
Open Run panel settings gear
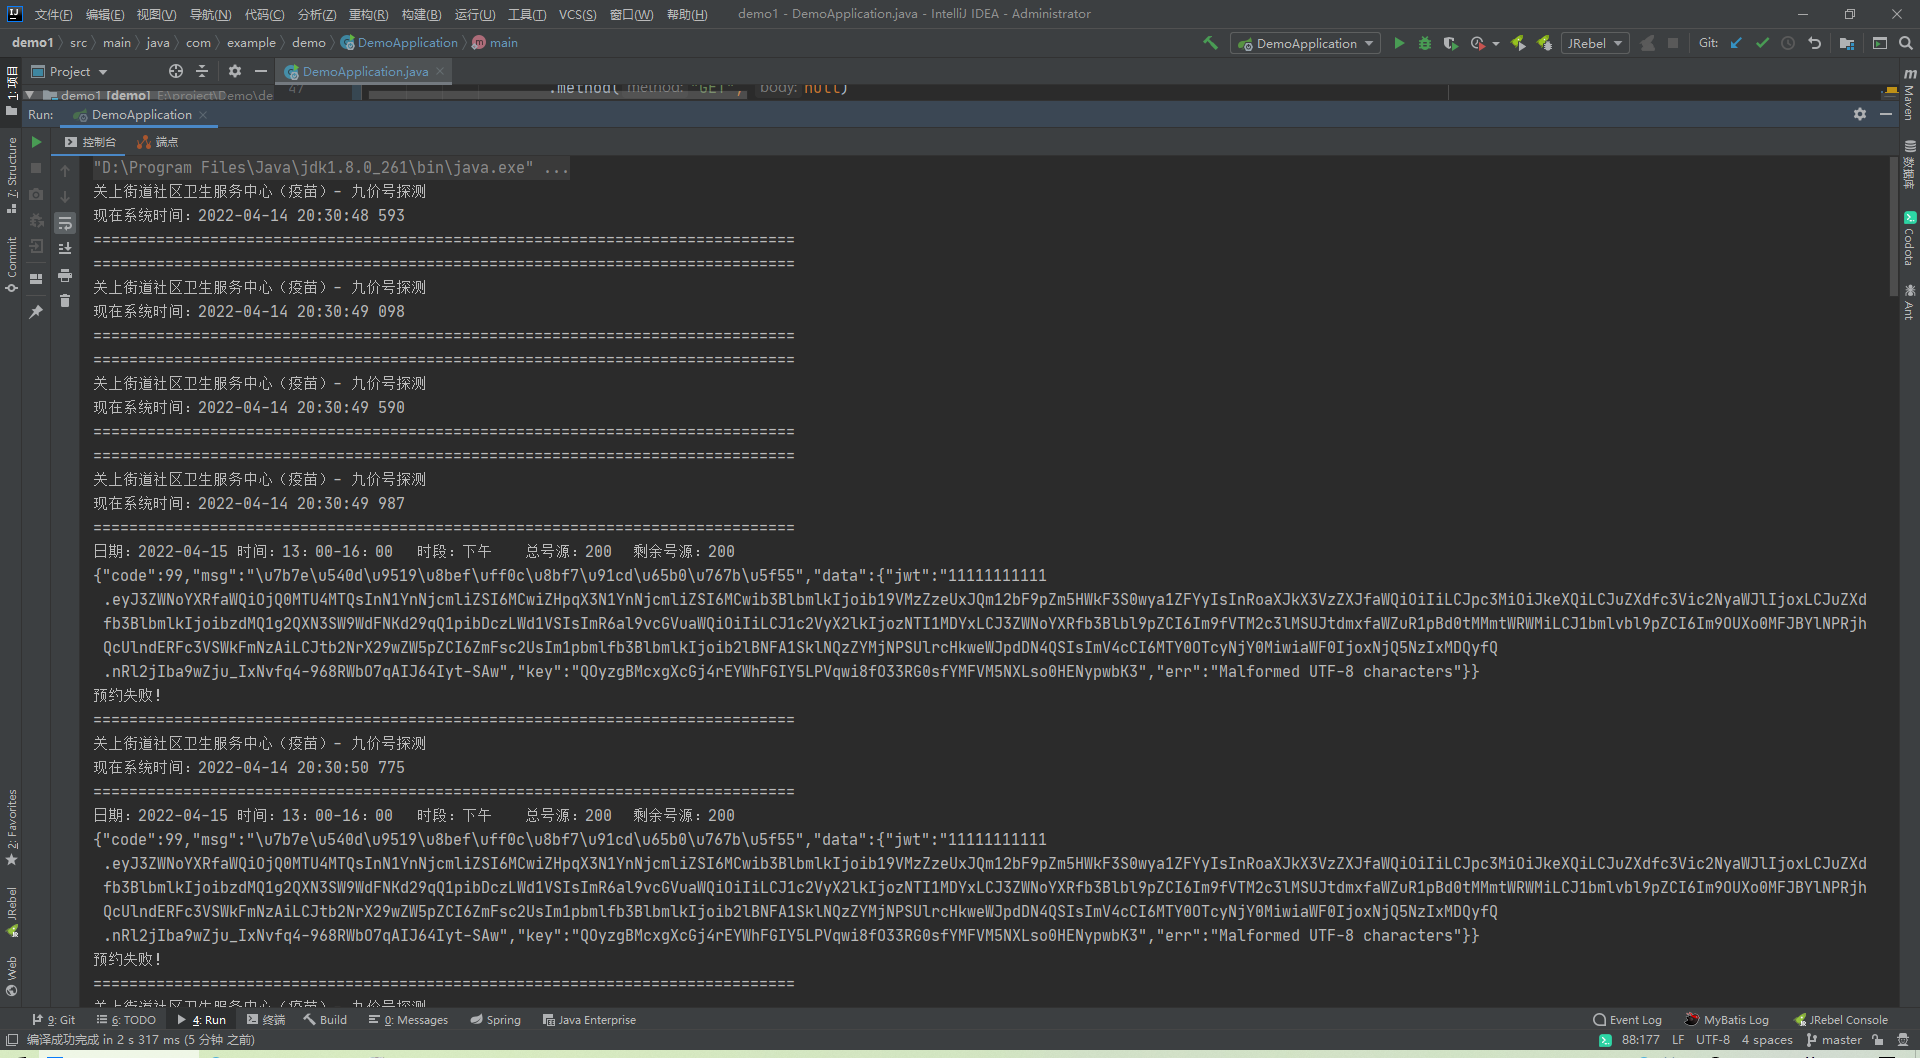[x=1860, y=114]
